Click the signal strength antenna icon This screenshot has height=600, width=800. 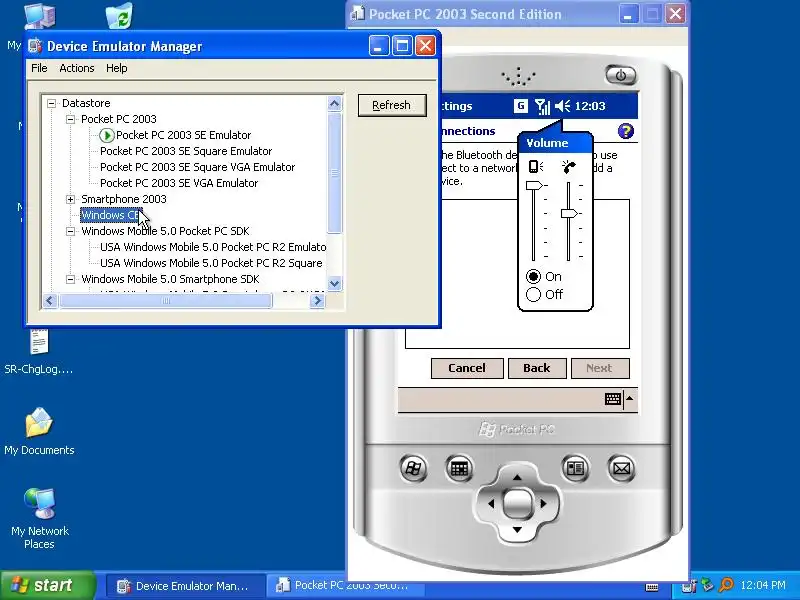coord(542,106)
